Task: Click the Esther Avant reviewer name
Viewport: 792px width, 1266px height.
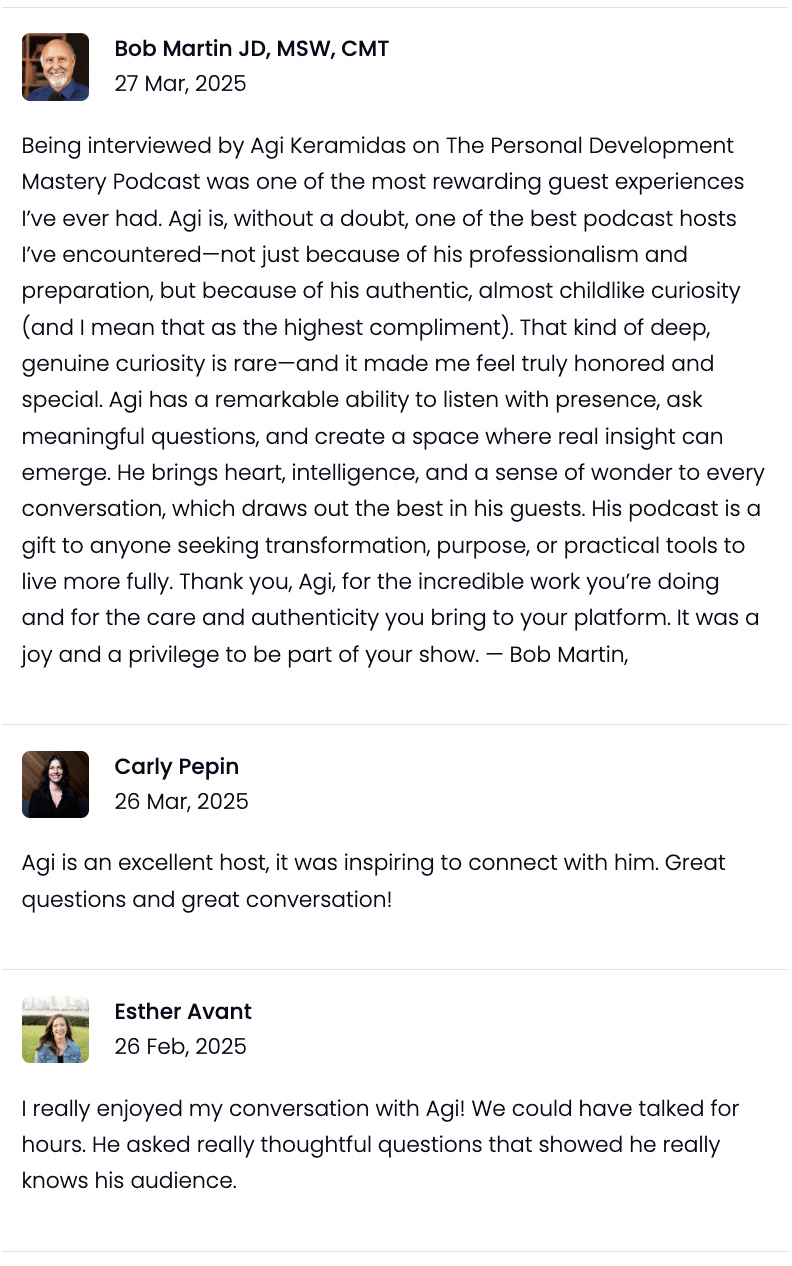Action: click(x=183, y=1012)
